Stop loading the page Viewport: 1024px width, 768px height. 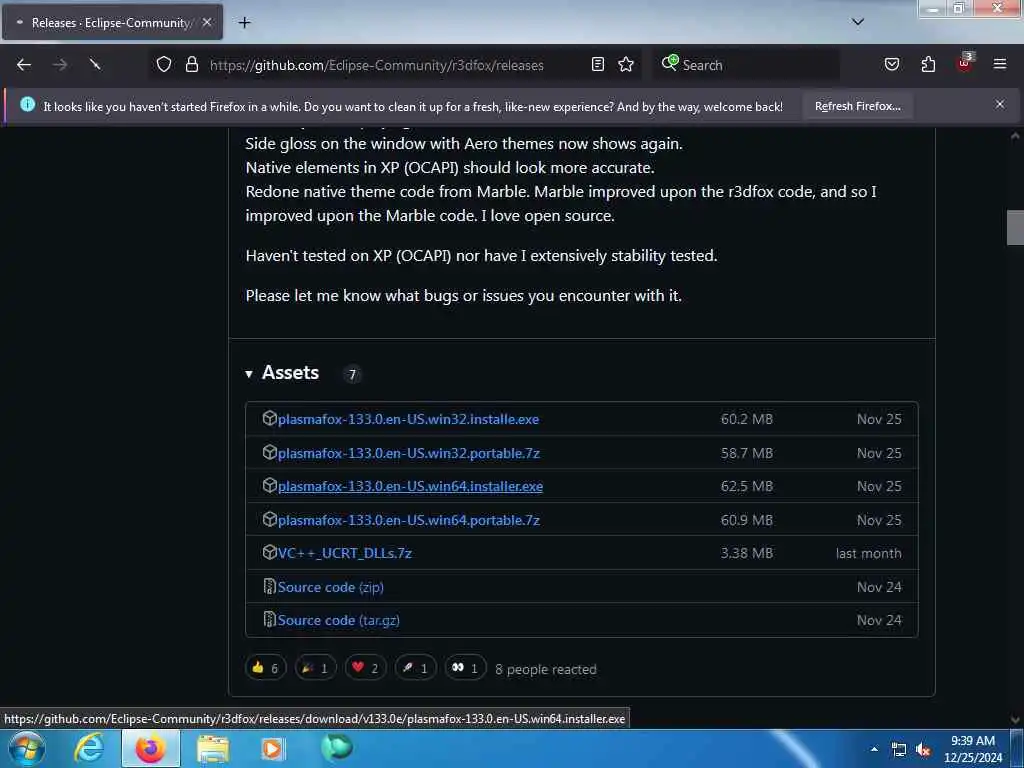tap(95, 65)
